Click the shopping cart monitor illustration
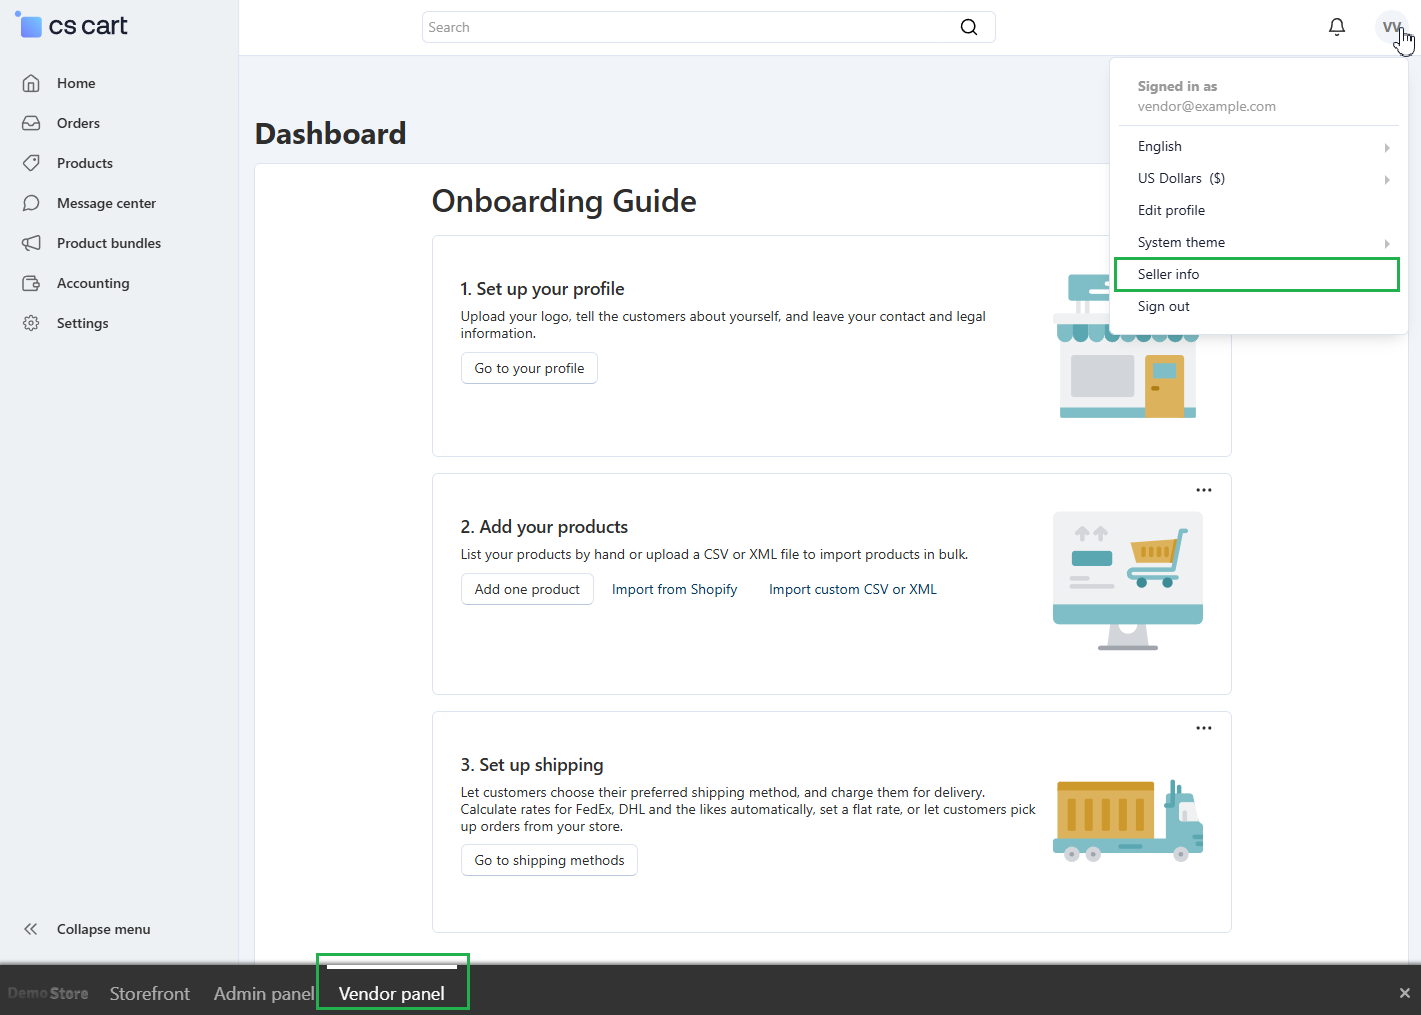The height and width of the screenshot is (1015, 1421). (x=1128, y=581)
